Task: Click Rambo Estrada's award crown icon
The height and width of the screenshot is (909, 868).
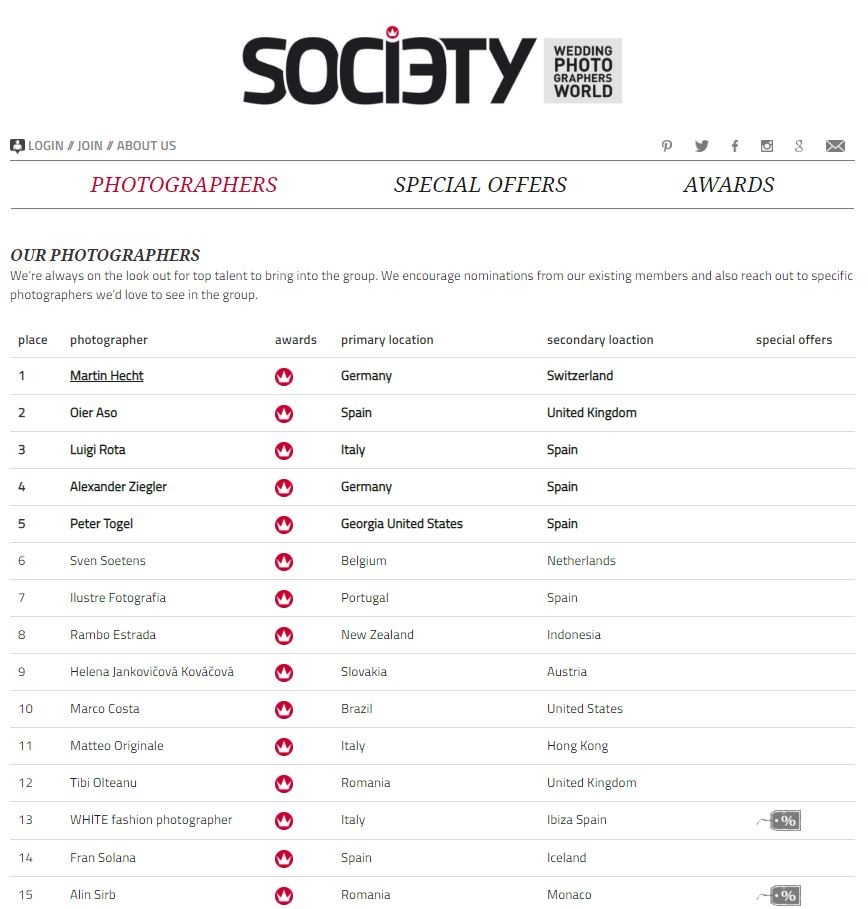Action: click(284, 636)
